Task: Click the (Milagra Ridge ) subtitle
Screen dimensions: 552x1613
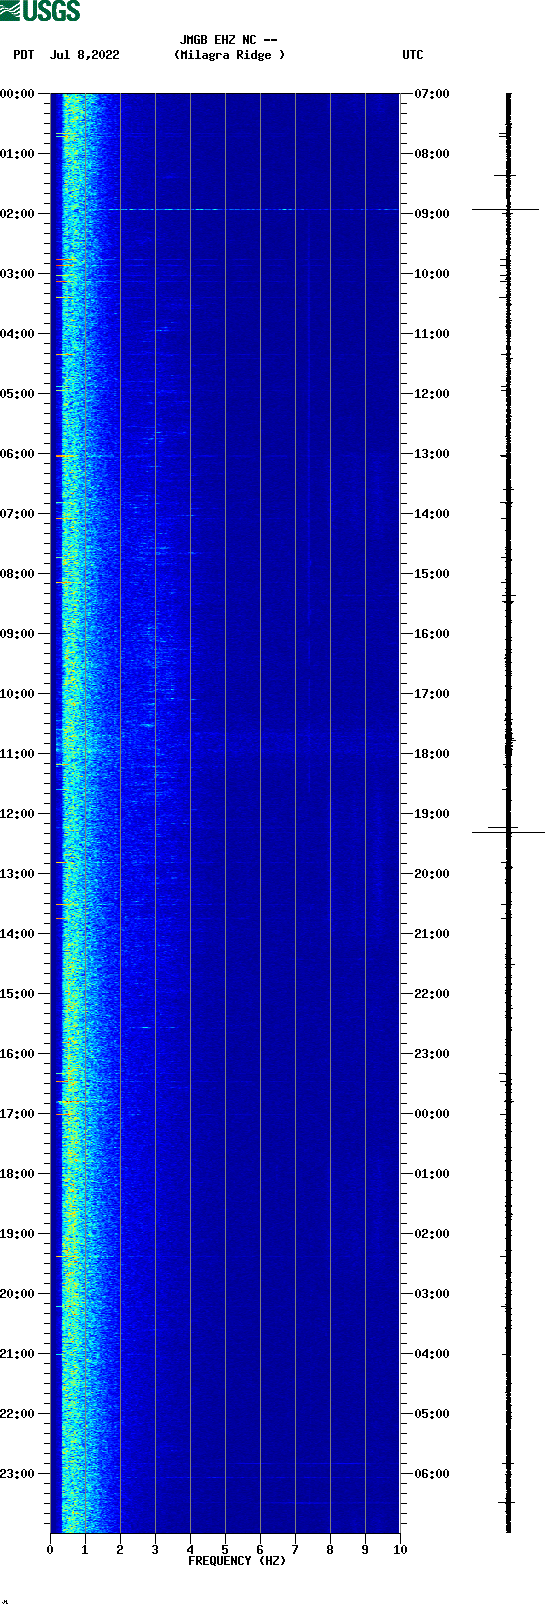Action: (x=229, y=55)
